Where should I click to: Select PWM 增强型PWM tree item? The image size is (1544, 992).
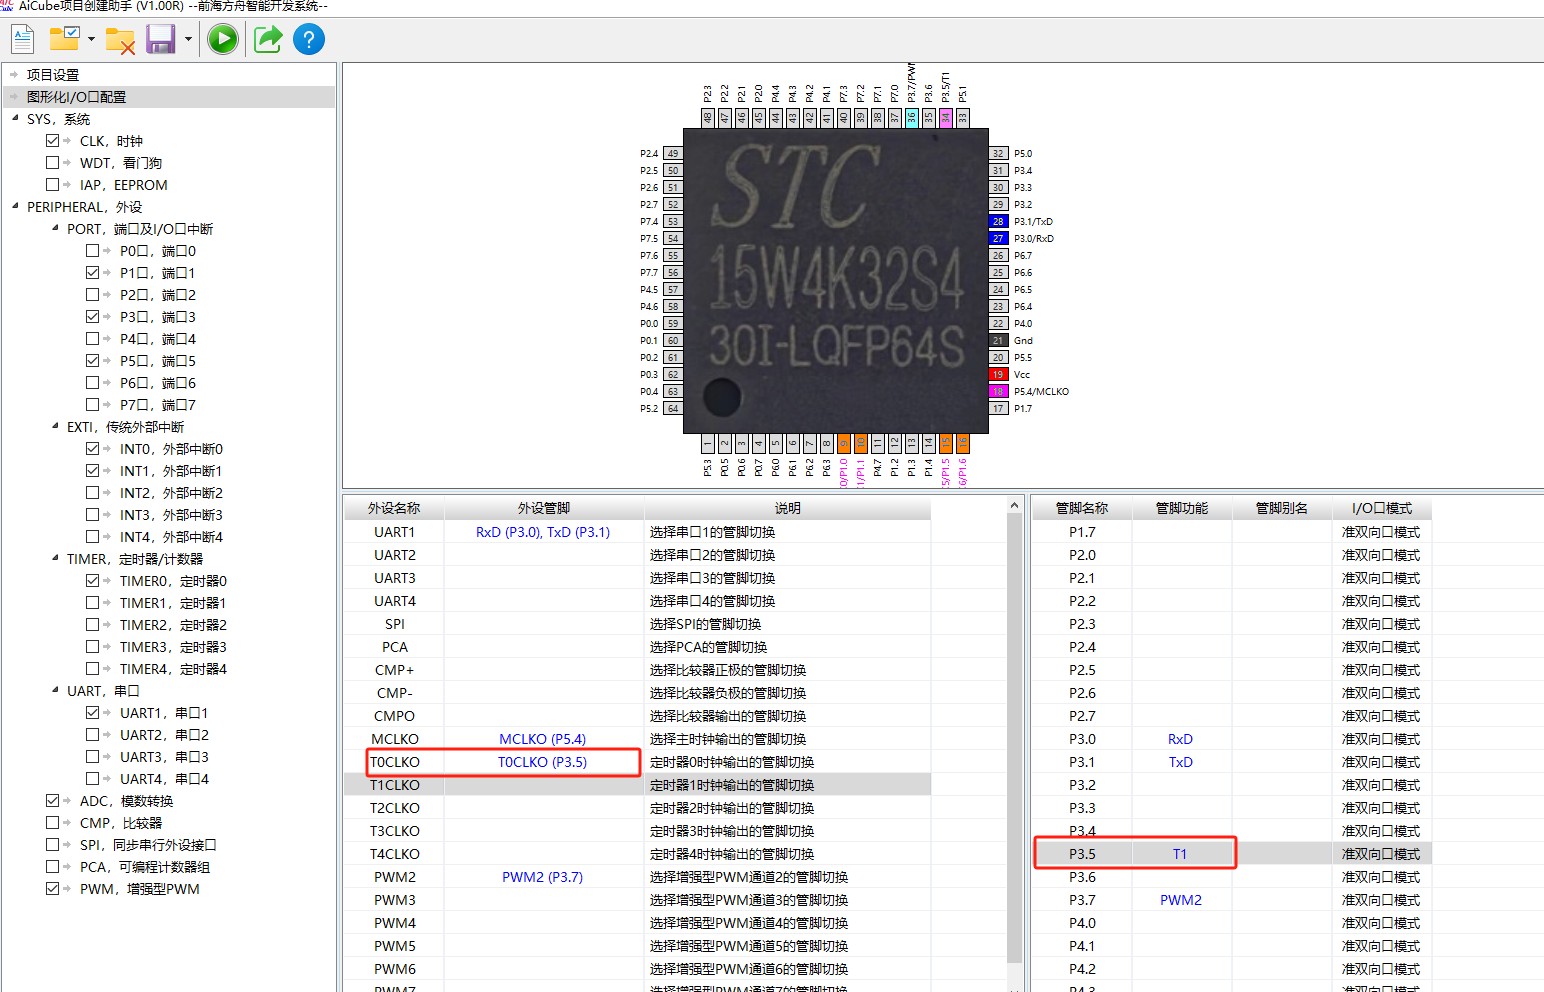tap(139, 889)
